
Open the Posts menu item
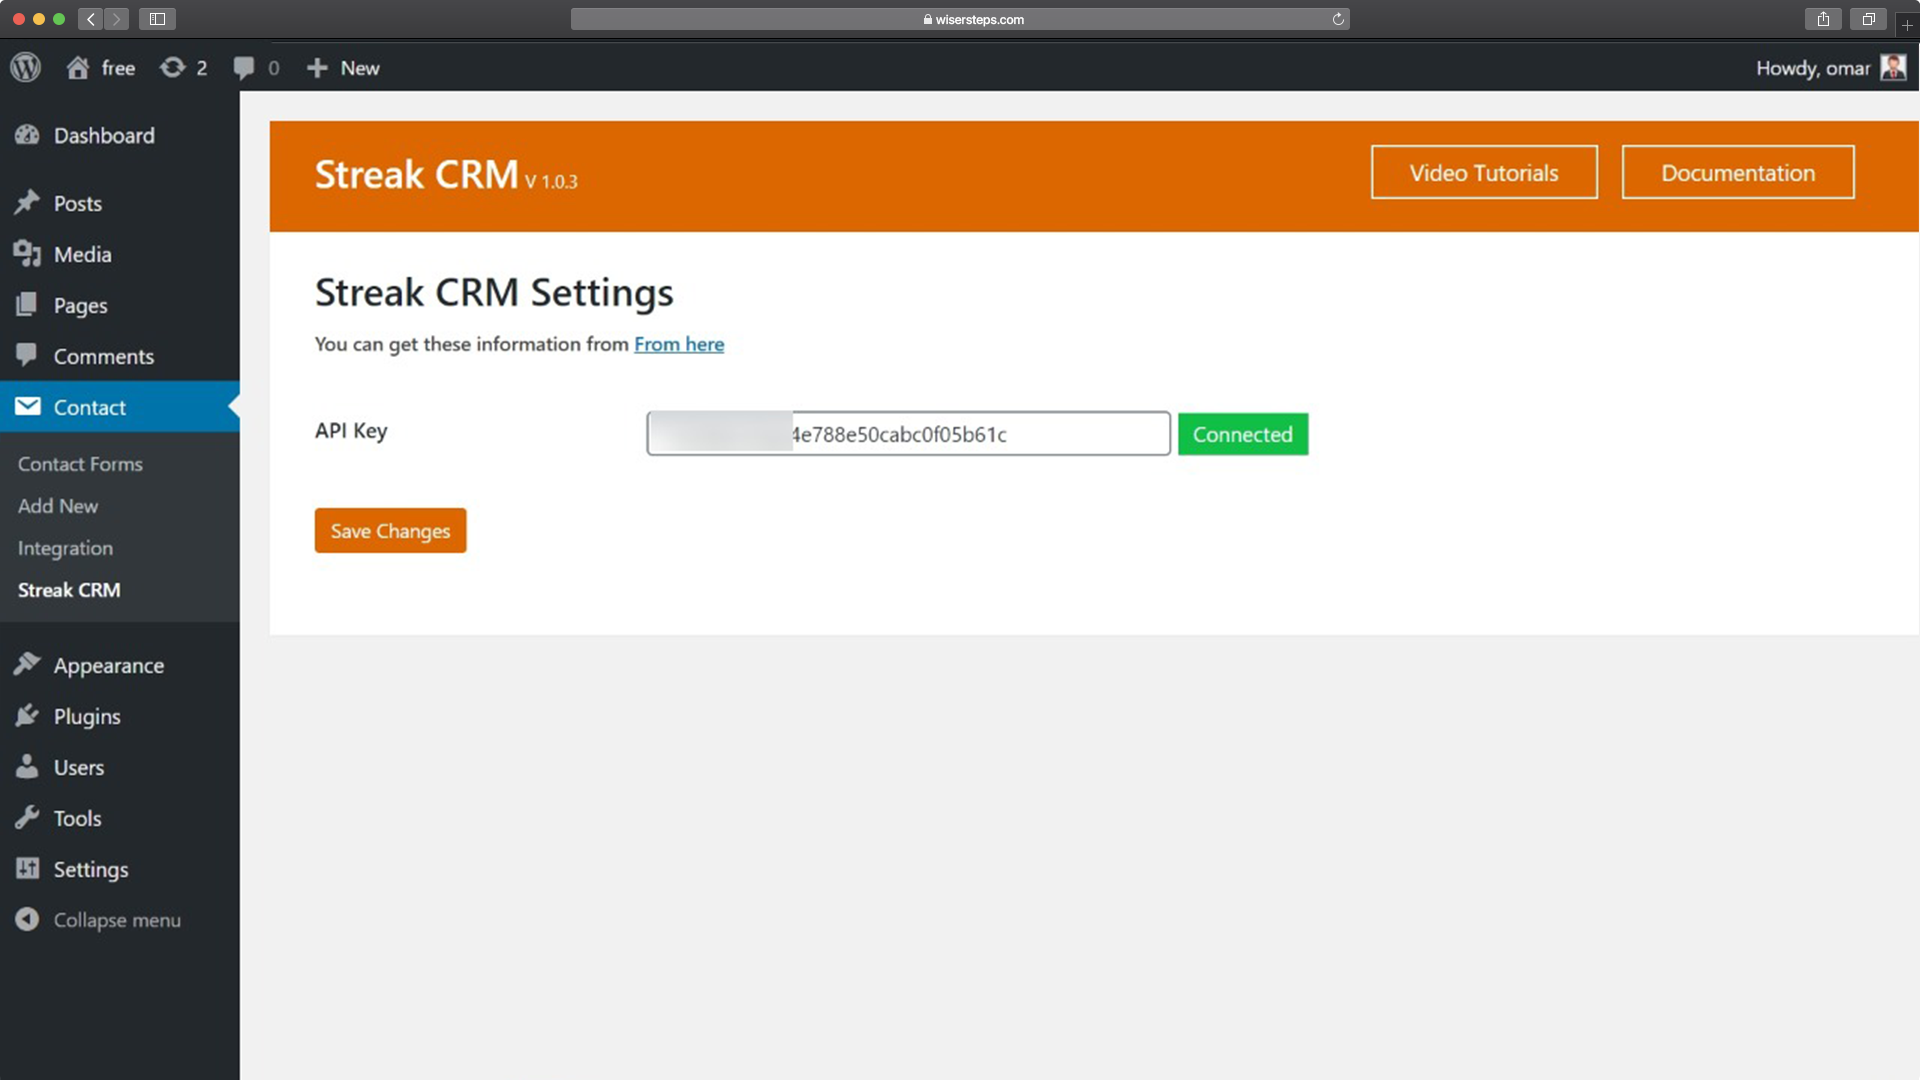pos(120,203)
